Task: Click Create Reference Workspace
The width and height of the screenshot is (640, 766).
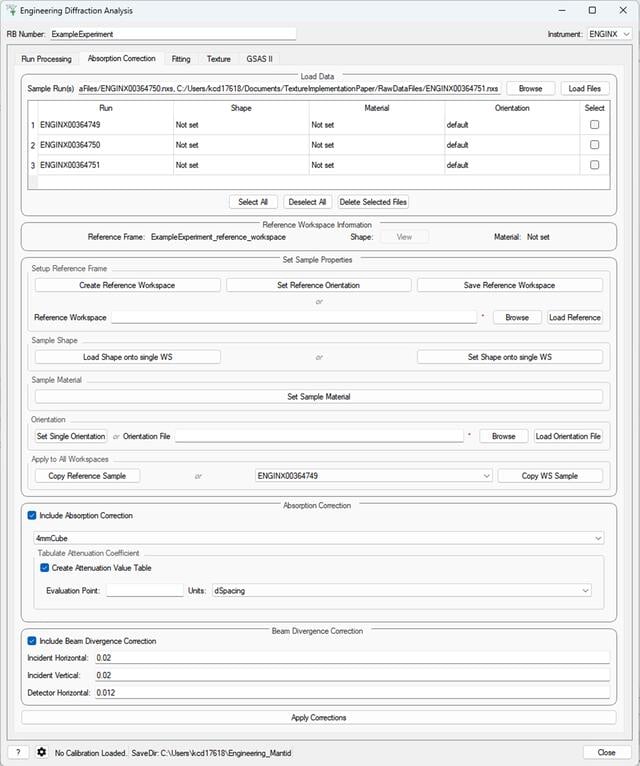Action: coord(127,285)
